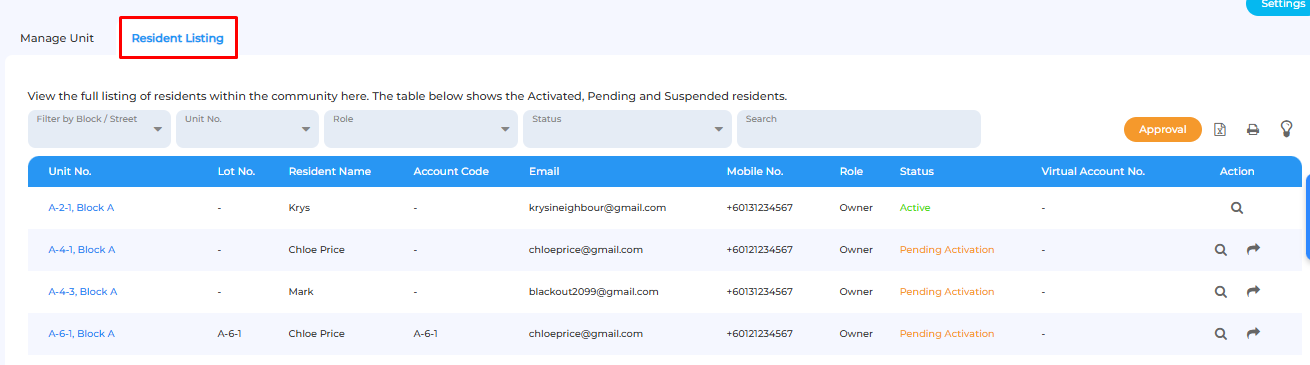Click the orange Approval button

point(1163,129)
